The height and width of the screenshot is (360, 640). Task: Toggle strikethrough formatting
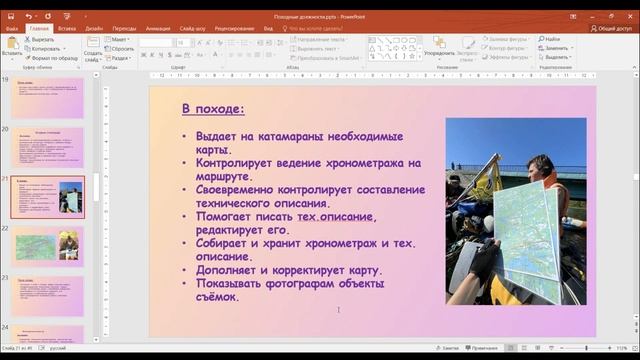[x=178, y=55]
